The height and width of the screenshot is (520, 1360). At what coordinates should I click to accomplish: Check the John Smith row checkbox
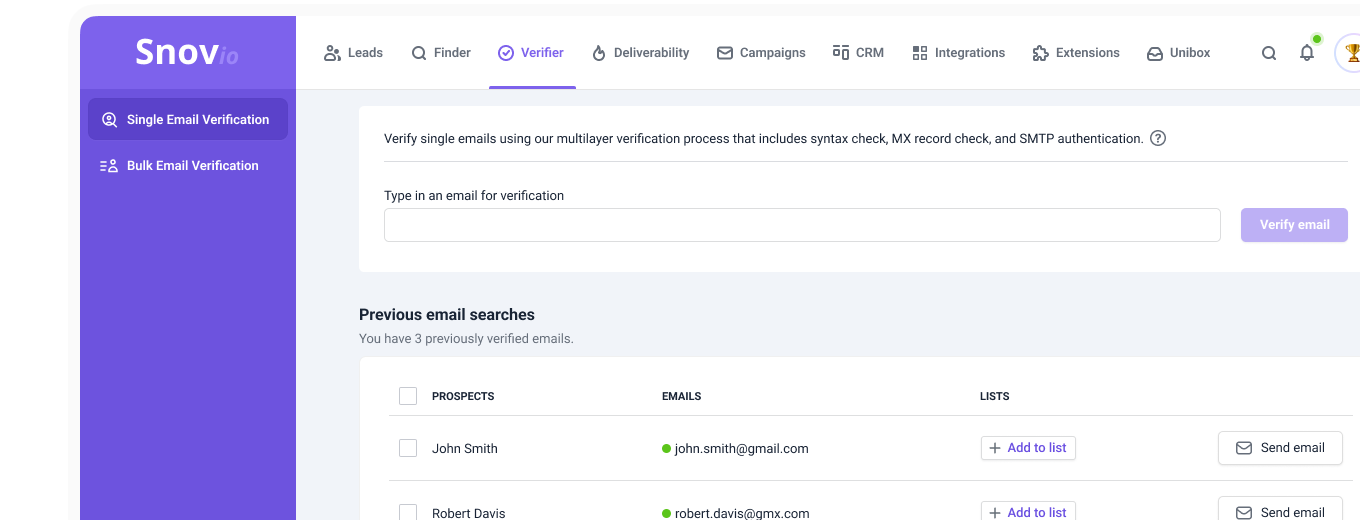408,448
